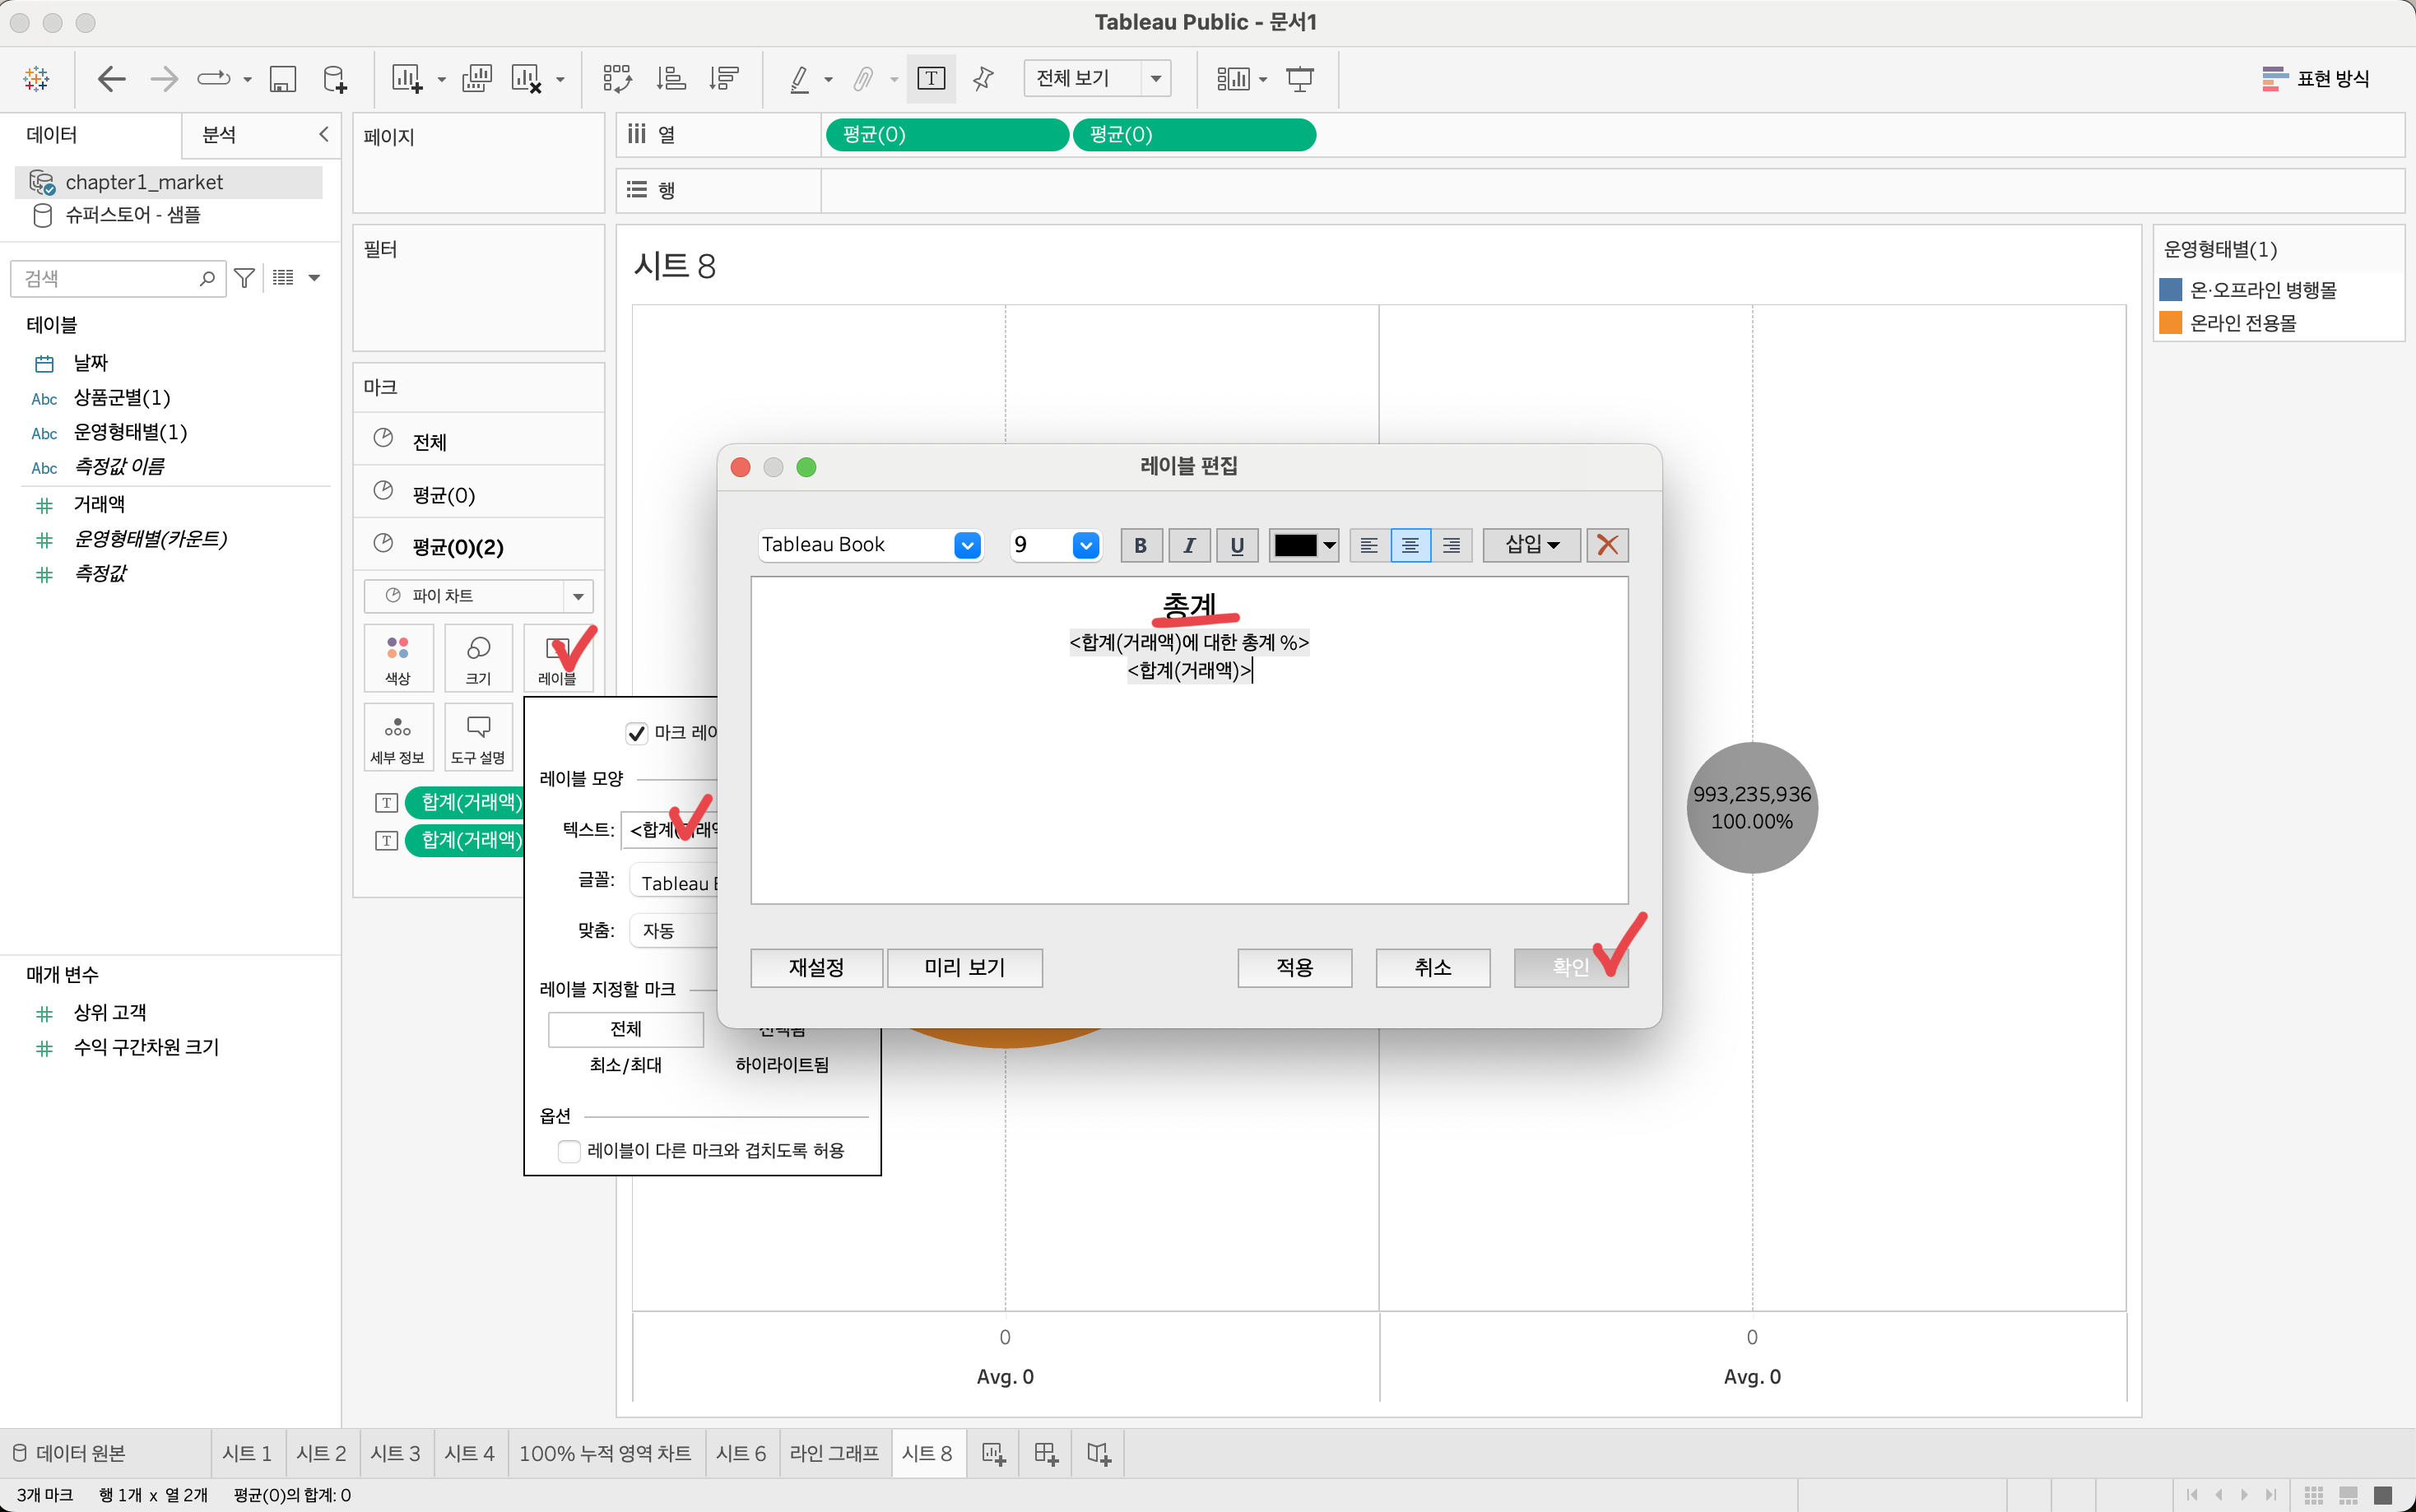This screenshot has width=2416, height=1512.
Task: Click the 적용 apply button
Action: click(x=1294, y=967)
